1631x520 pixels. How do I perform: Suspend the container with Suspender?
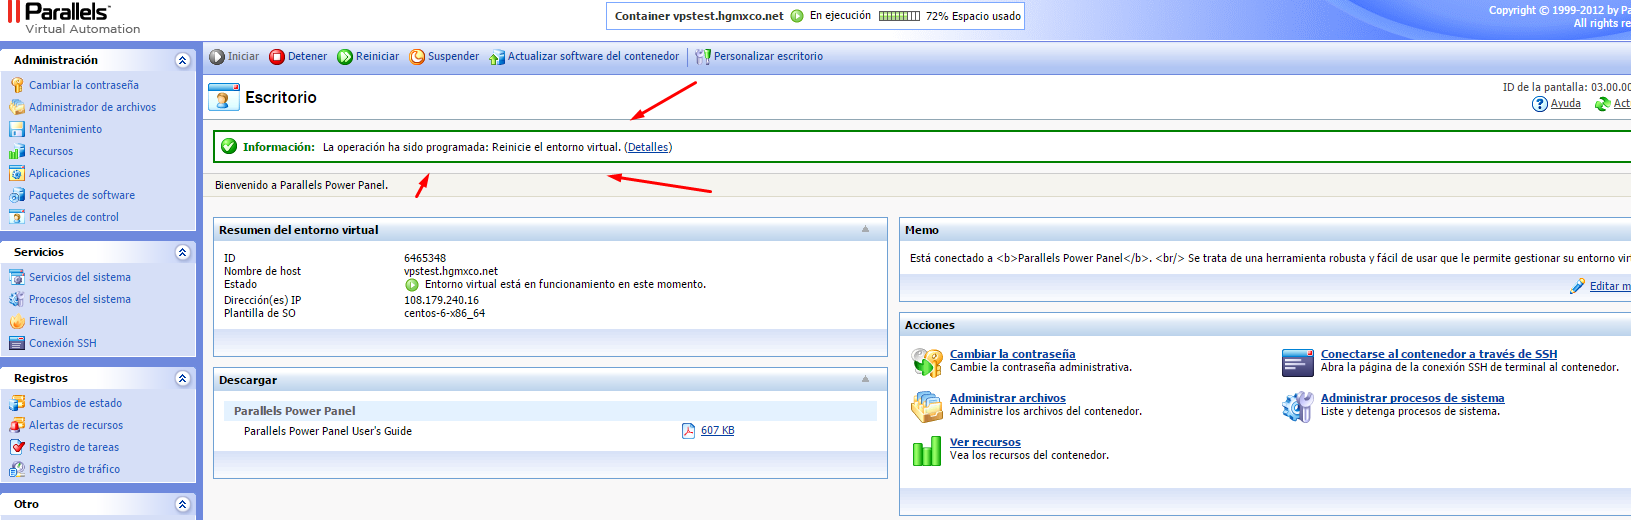444,57
